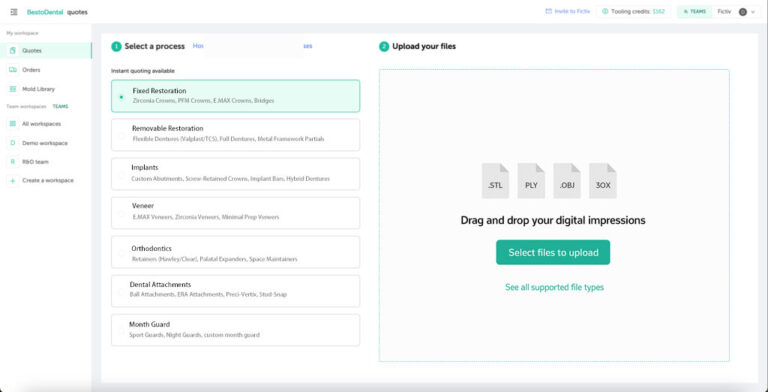Click the PLY file type icon
The height and width of the screenshot is (392, 768).
pos(531,181)
